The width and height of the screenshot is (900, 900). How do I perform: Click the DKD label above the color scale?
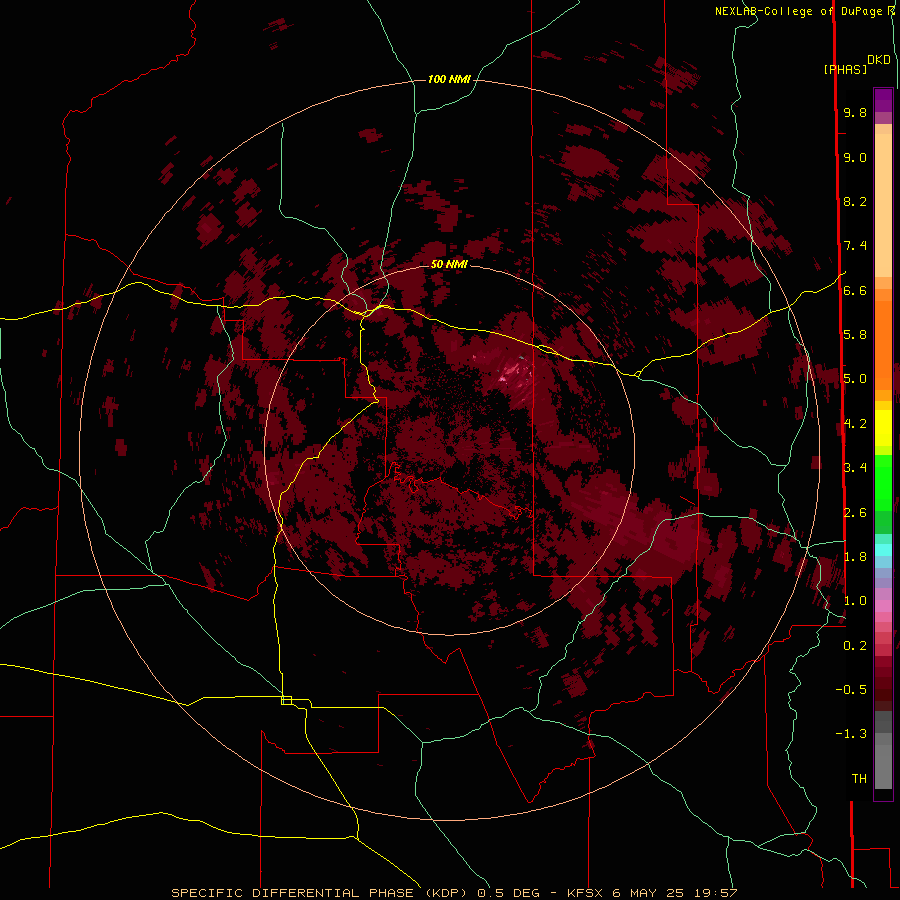tap(879, 60)
